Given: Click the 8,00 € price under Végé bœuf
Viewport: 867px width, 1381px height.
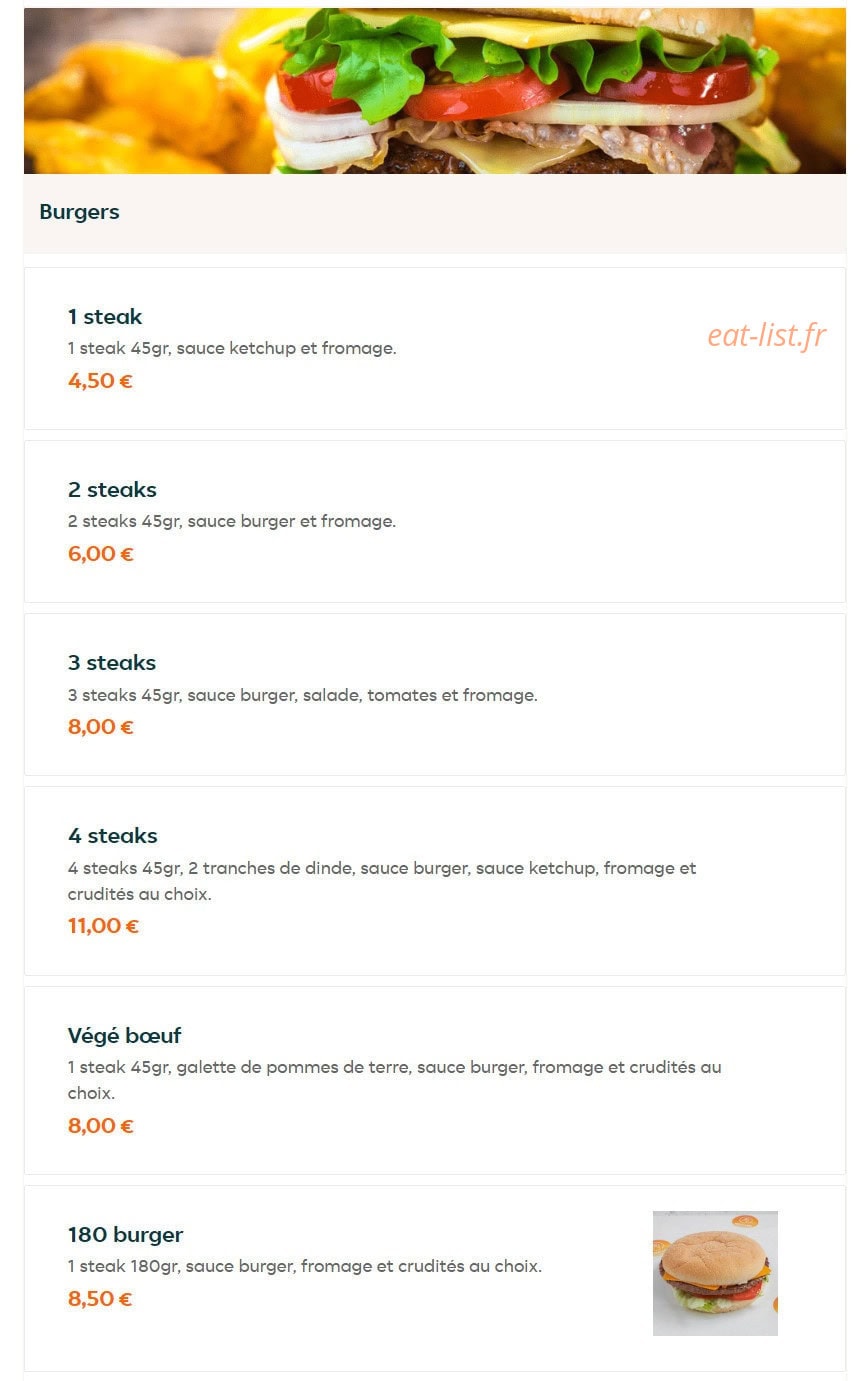Looking at the screenshot, I should (100, 1126).
